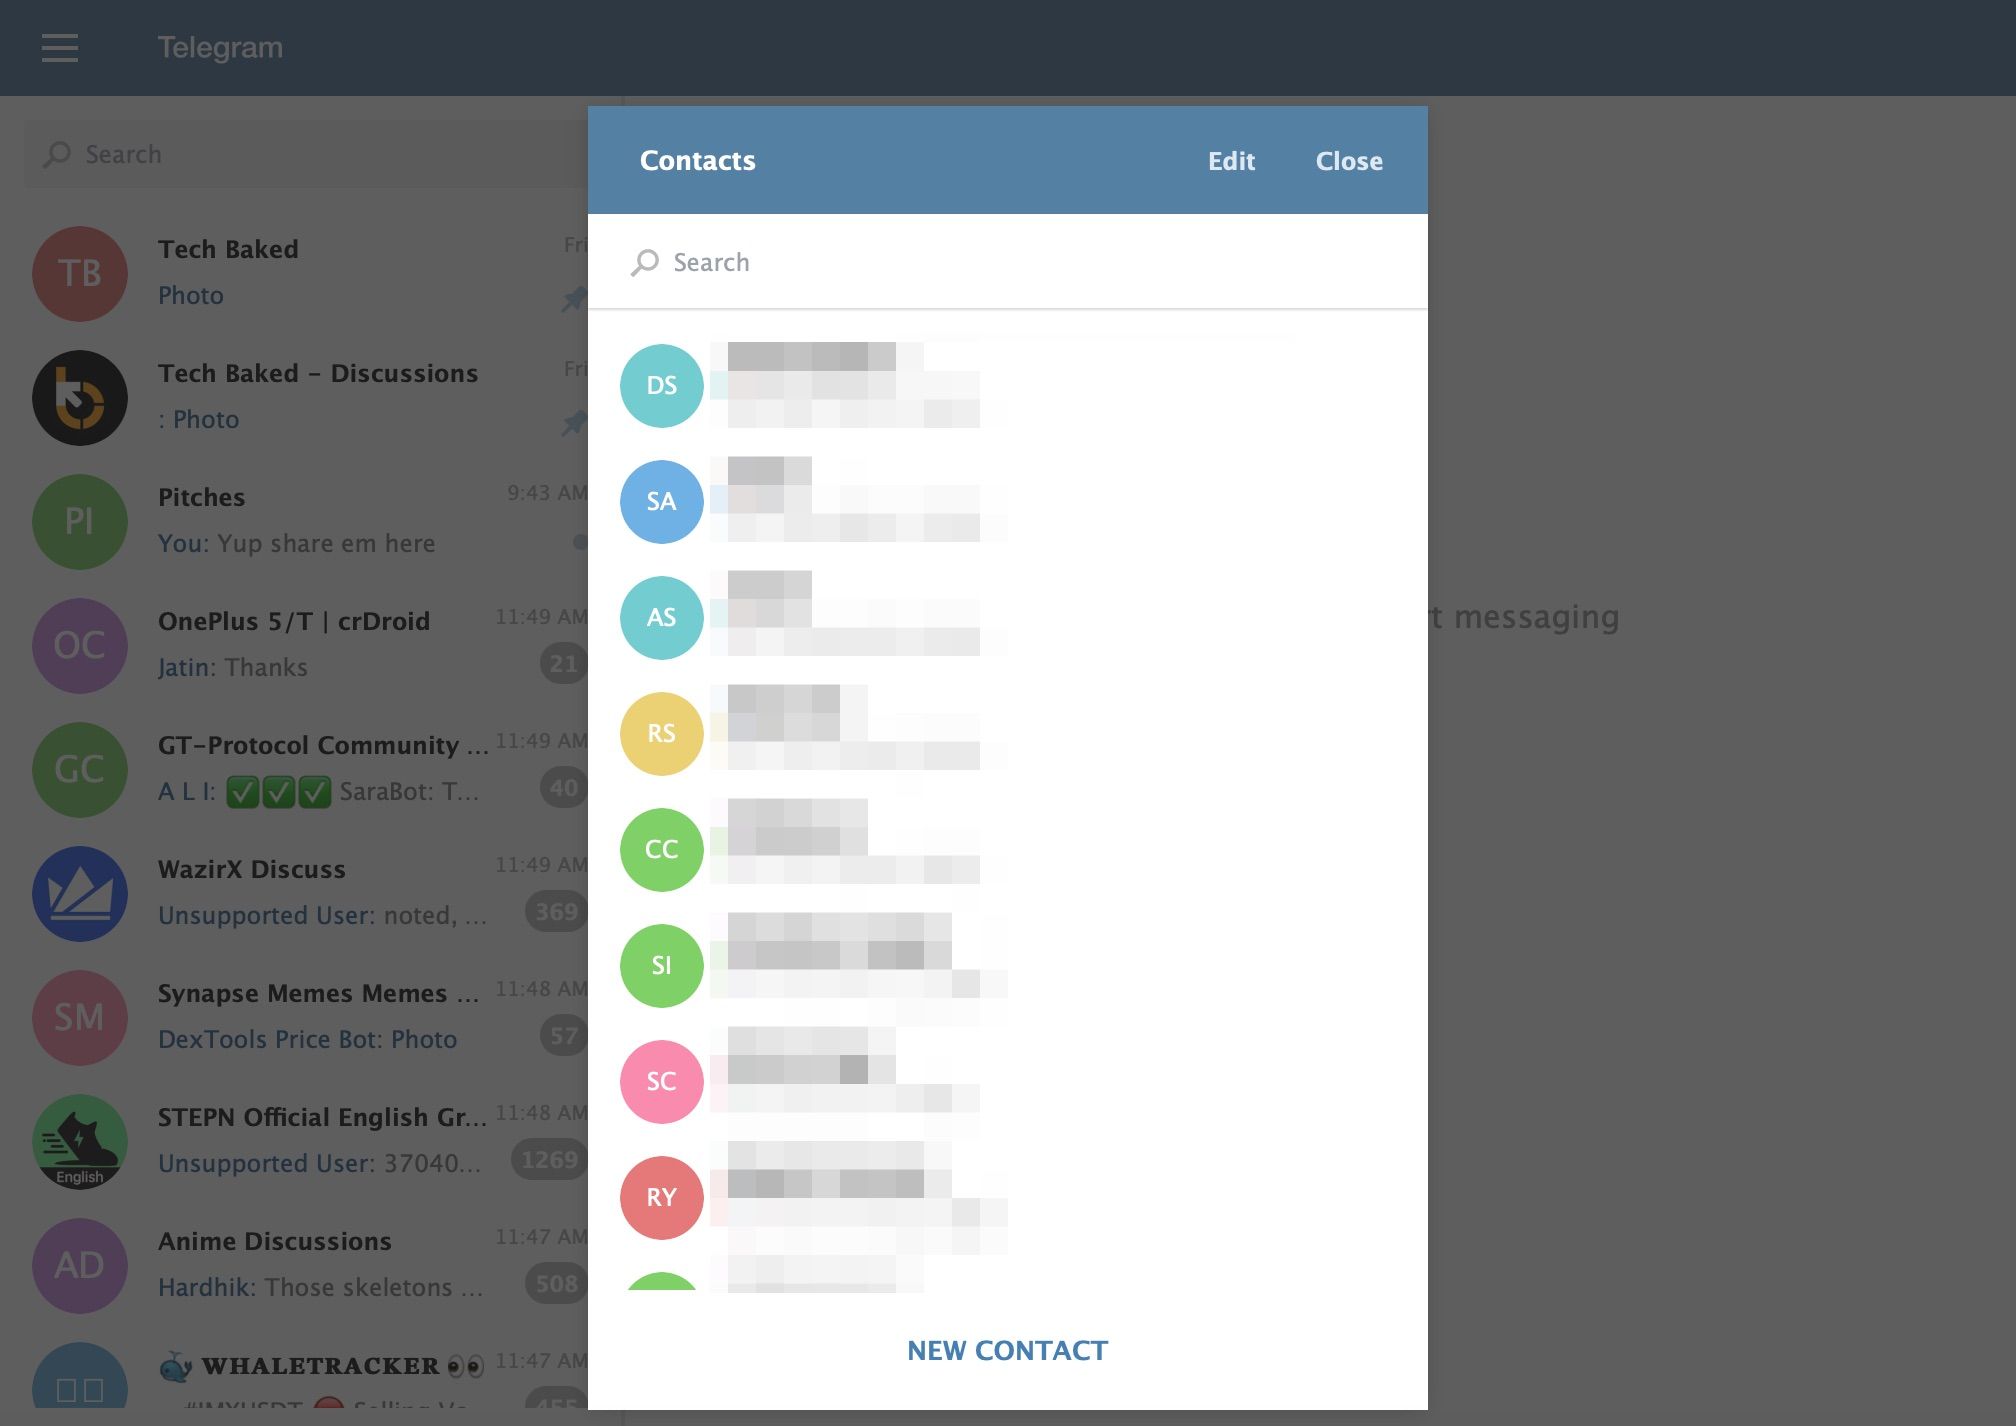Viewport: 2016px width, 1426px height.
Task: Click the AD avatar of Anime Discussions
Action: coord(80,1266)
